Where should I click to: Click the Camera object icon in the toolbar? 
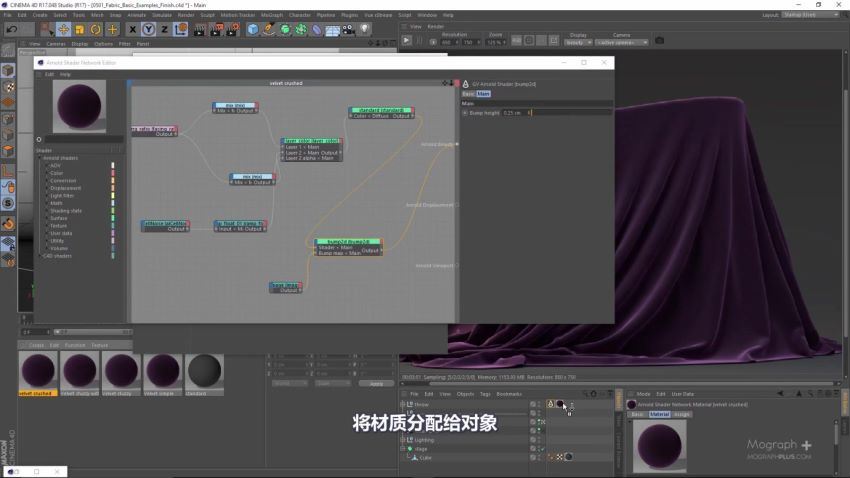tap(349, 29)
